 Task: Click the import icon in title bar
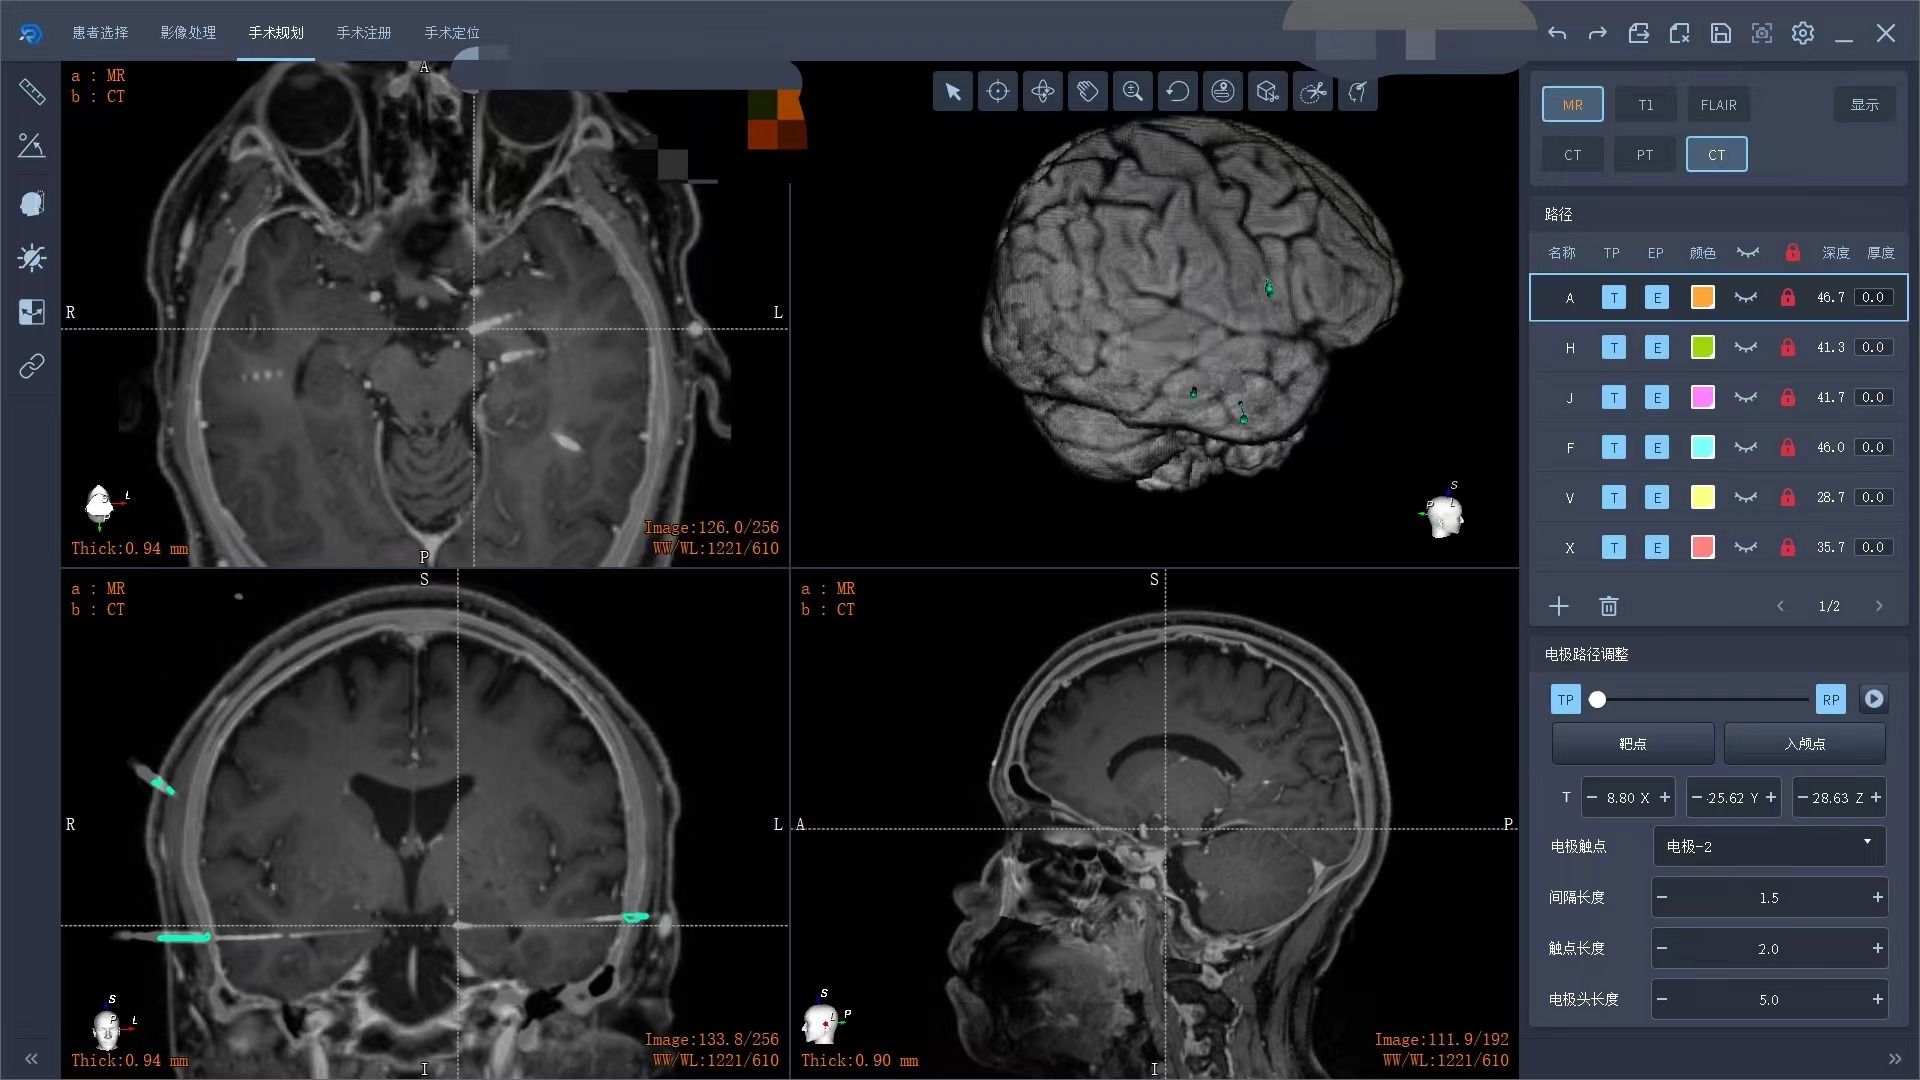[1680, 33]
